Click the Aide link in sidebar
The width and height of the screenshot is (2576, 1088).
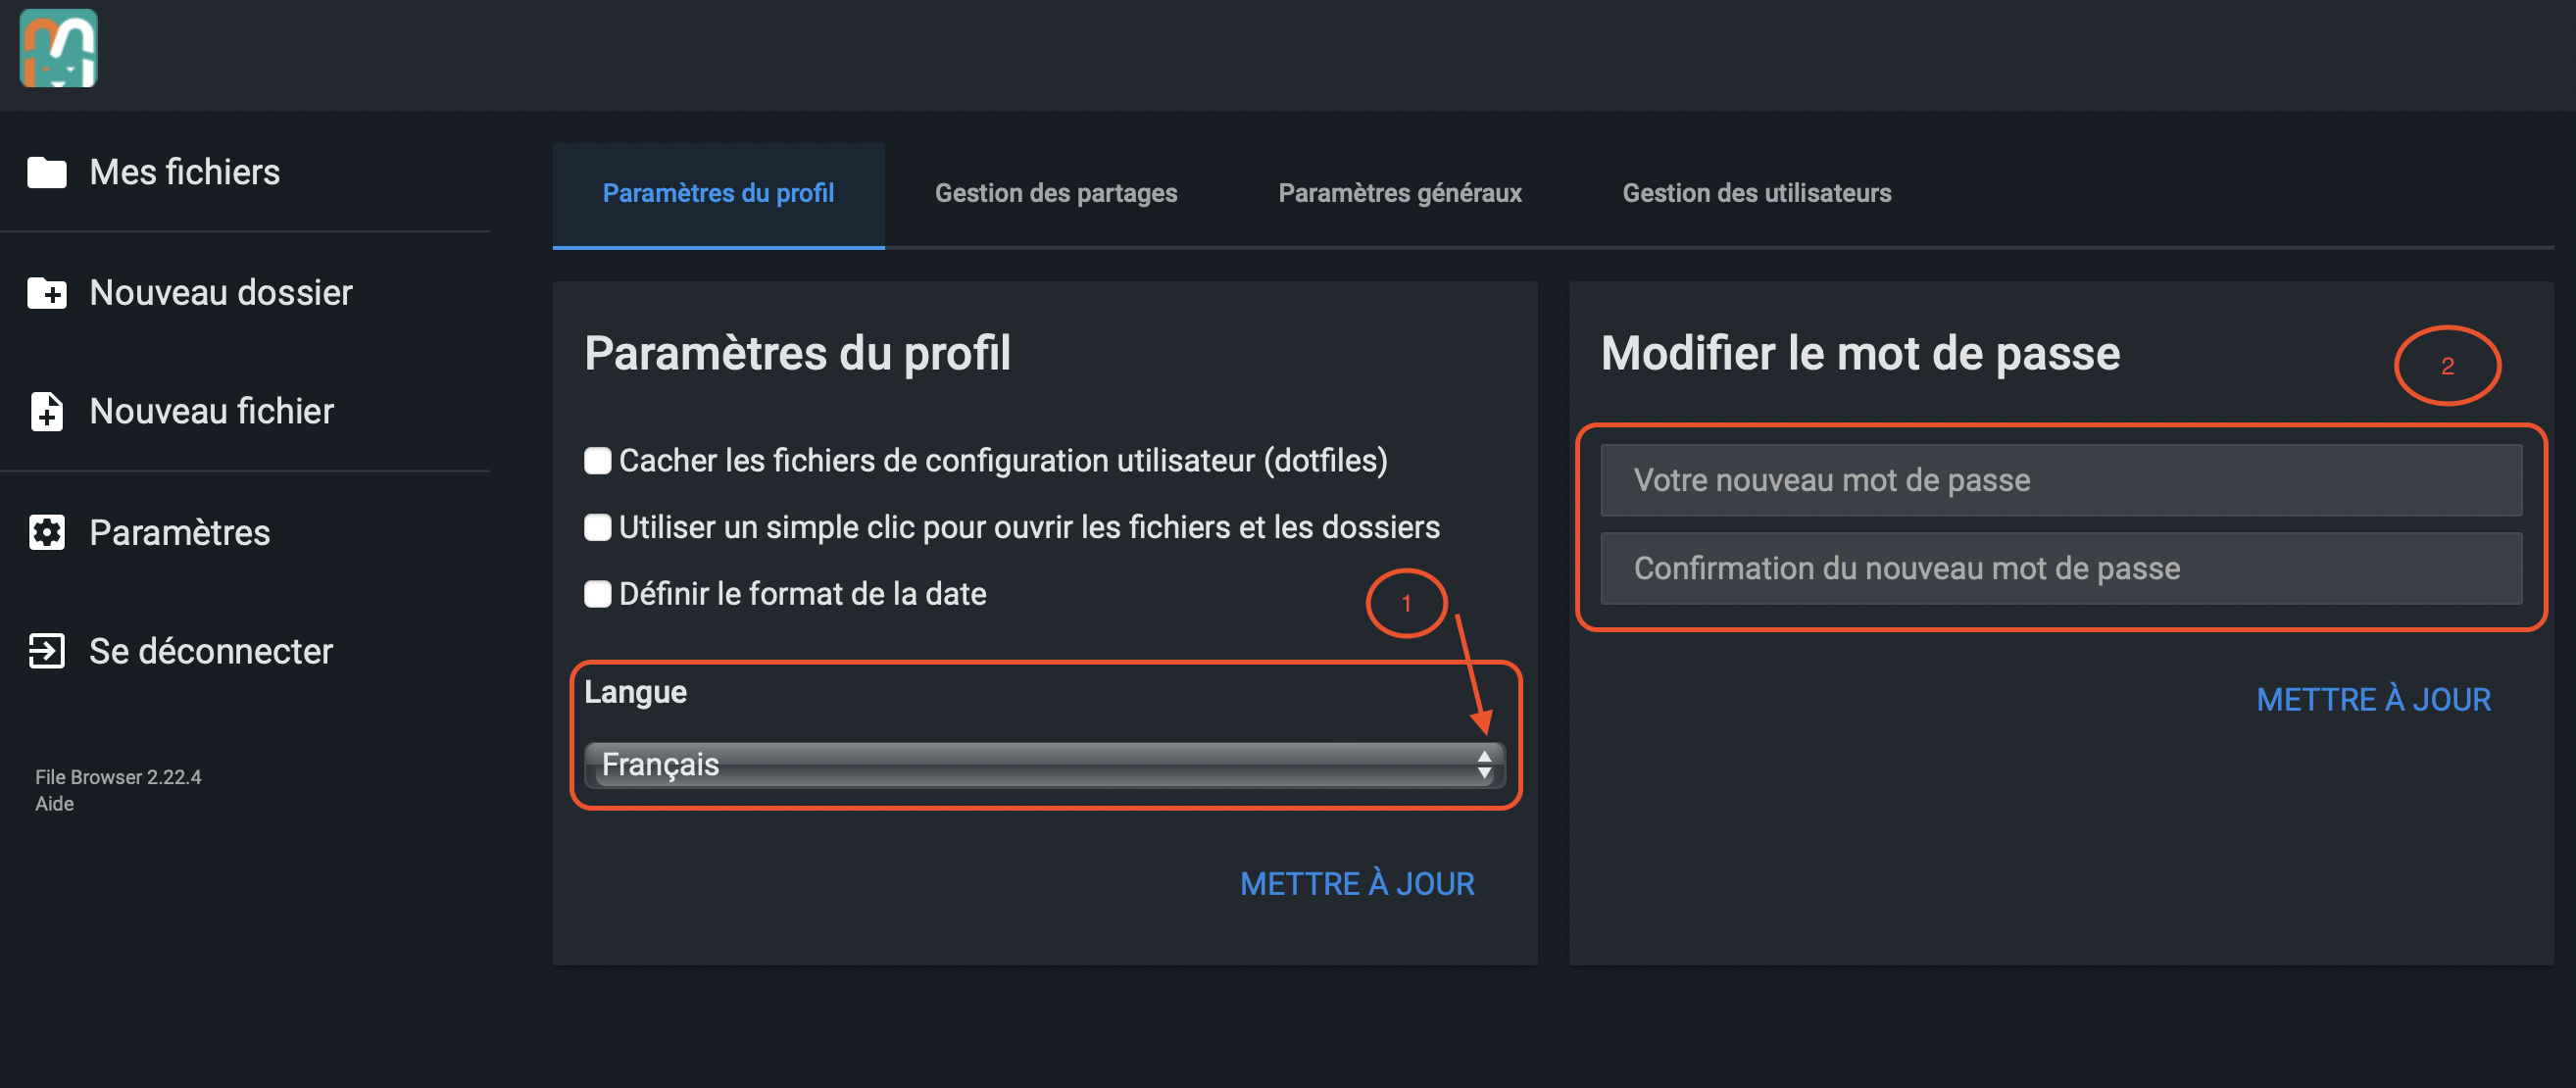[x=55, y=804]
